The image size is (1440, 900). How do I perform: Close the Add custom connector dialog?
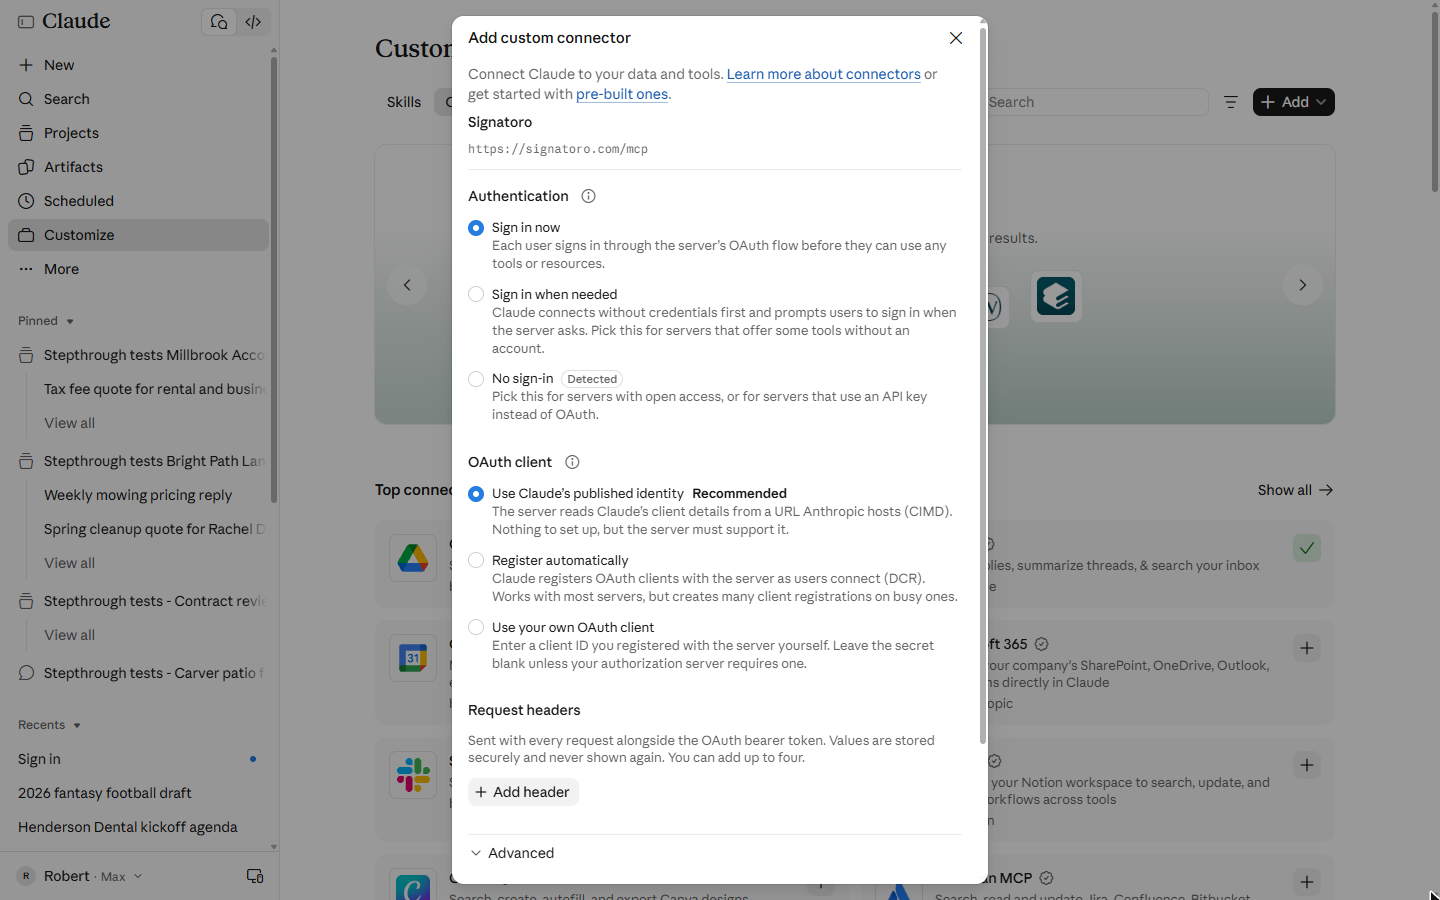pyautogui.click(x=956, y=38)
